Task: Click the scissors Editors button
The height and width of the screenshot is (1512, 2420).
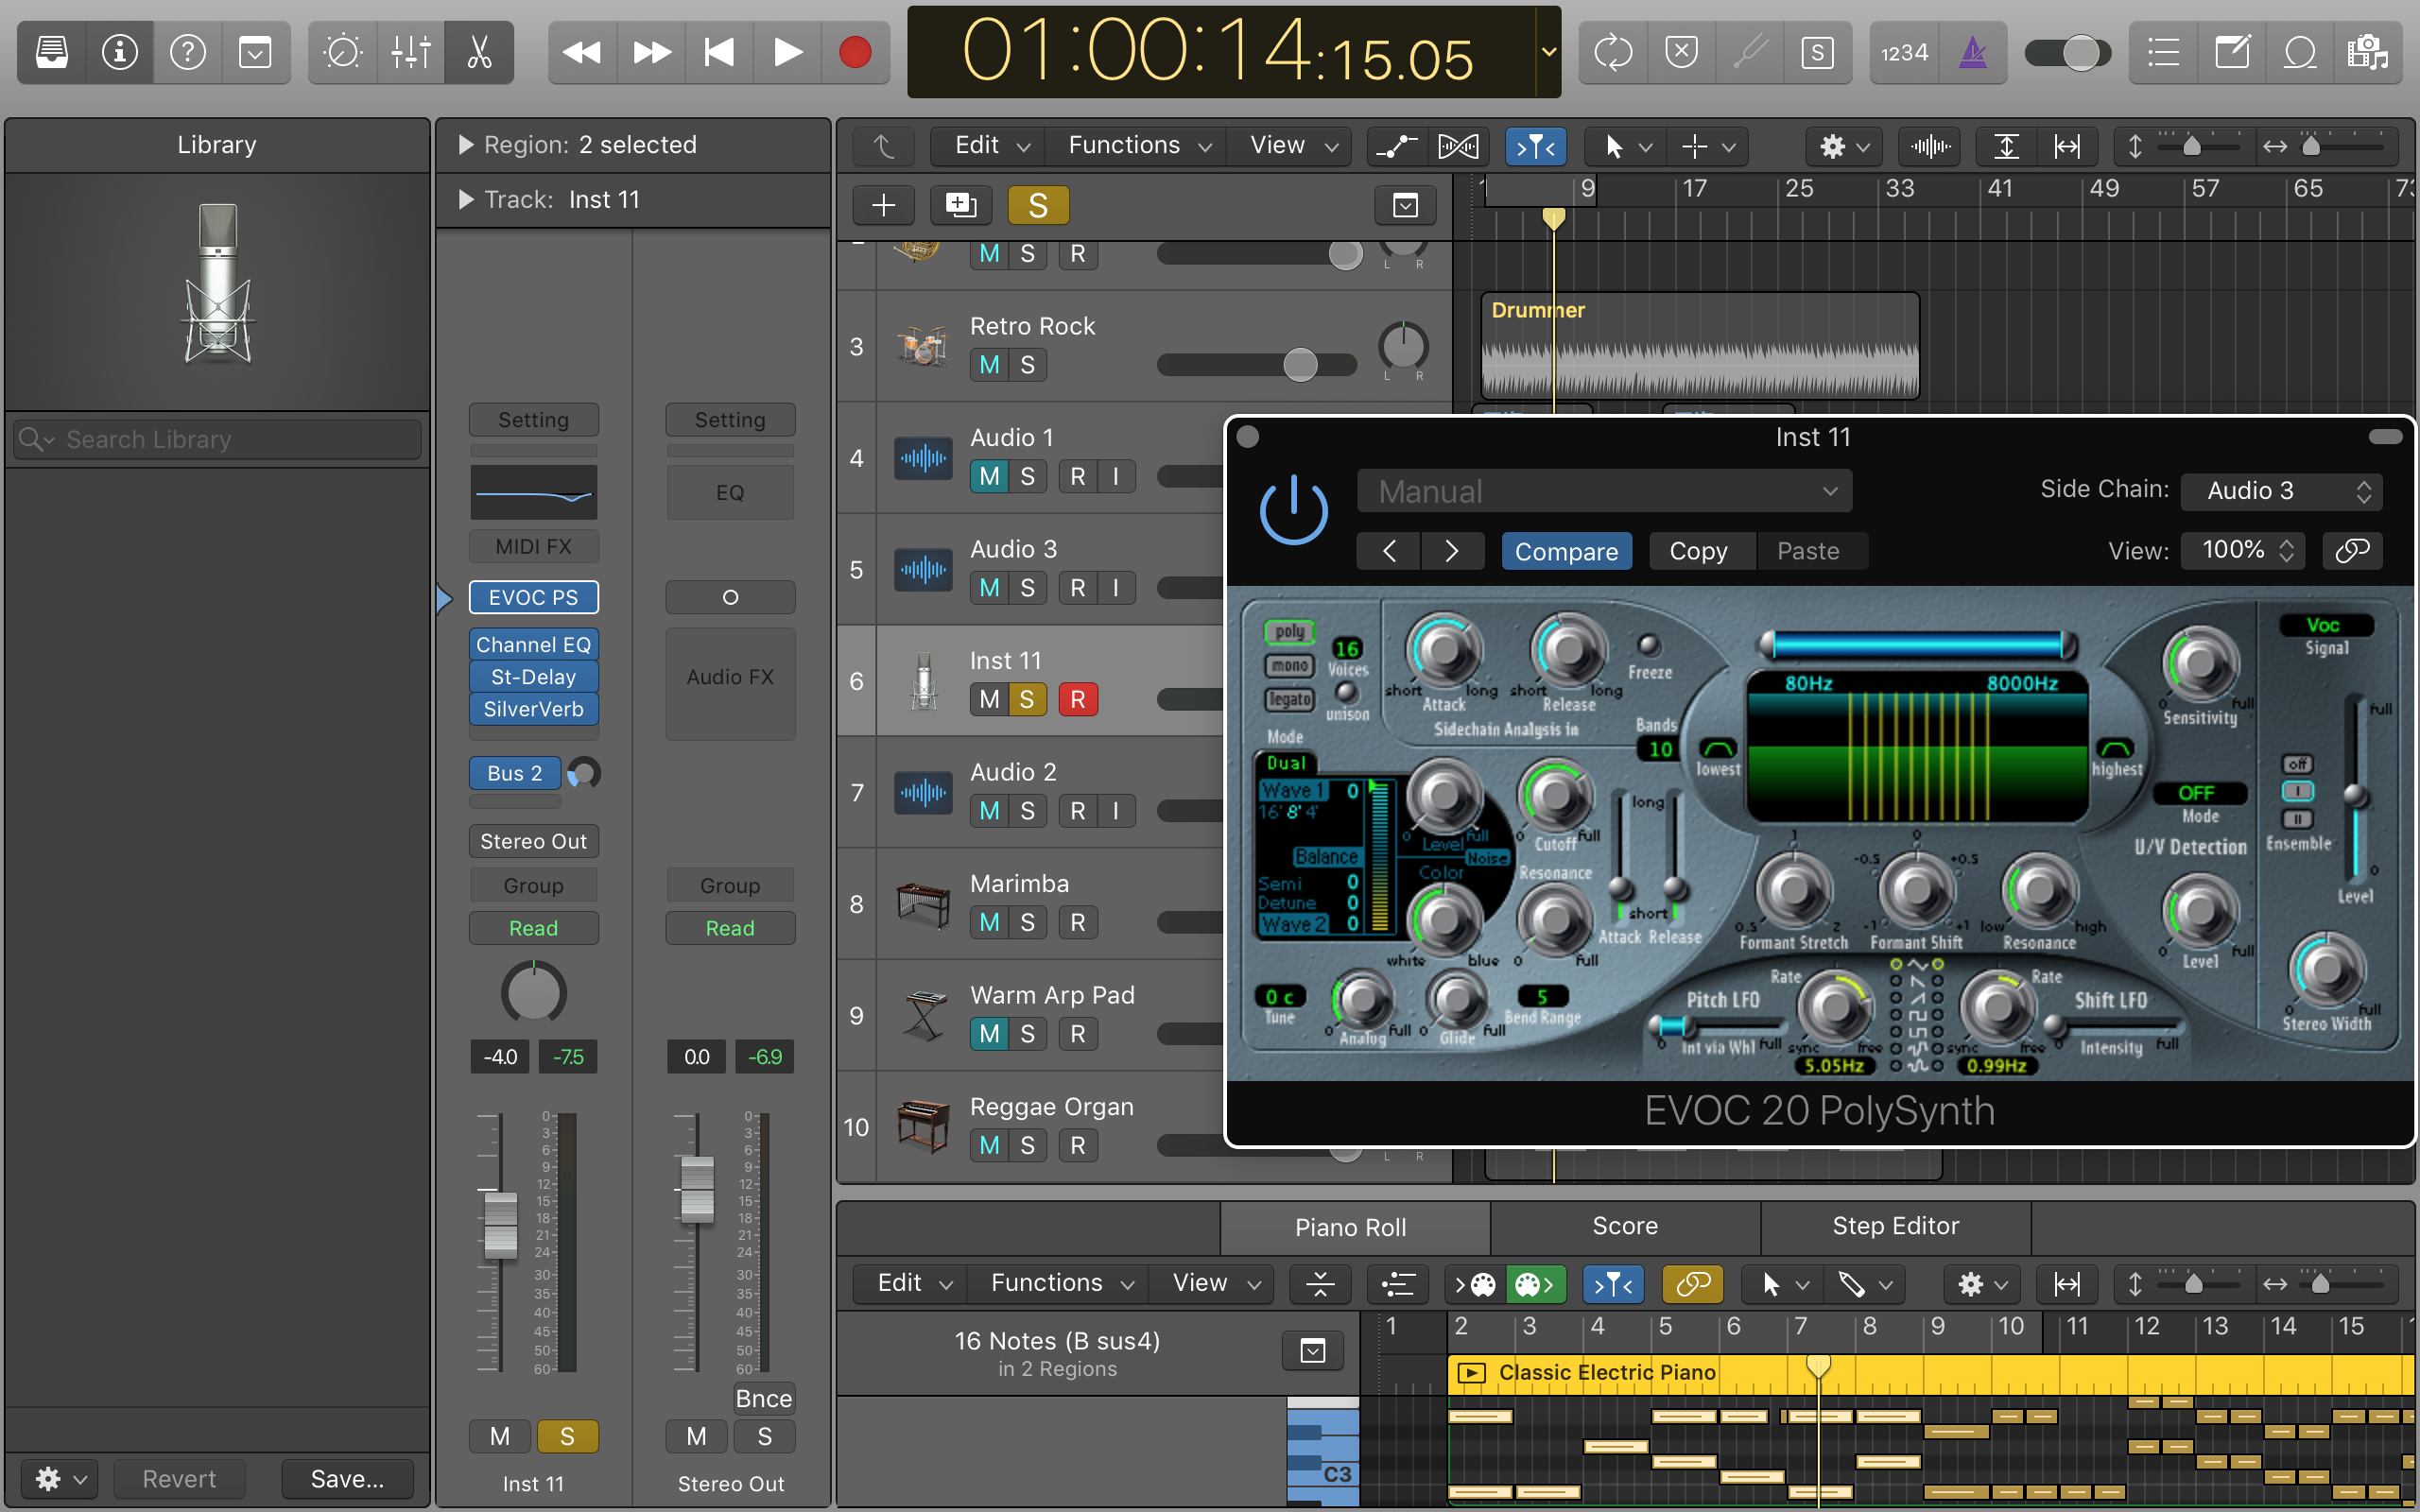Action: click(479, 52)
